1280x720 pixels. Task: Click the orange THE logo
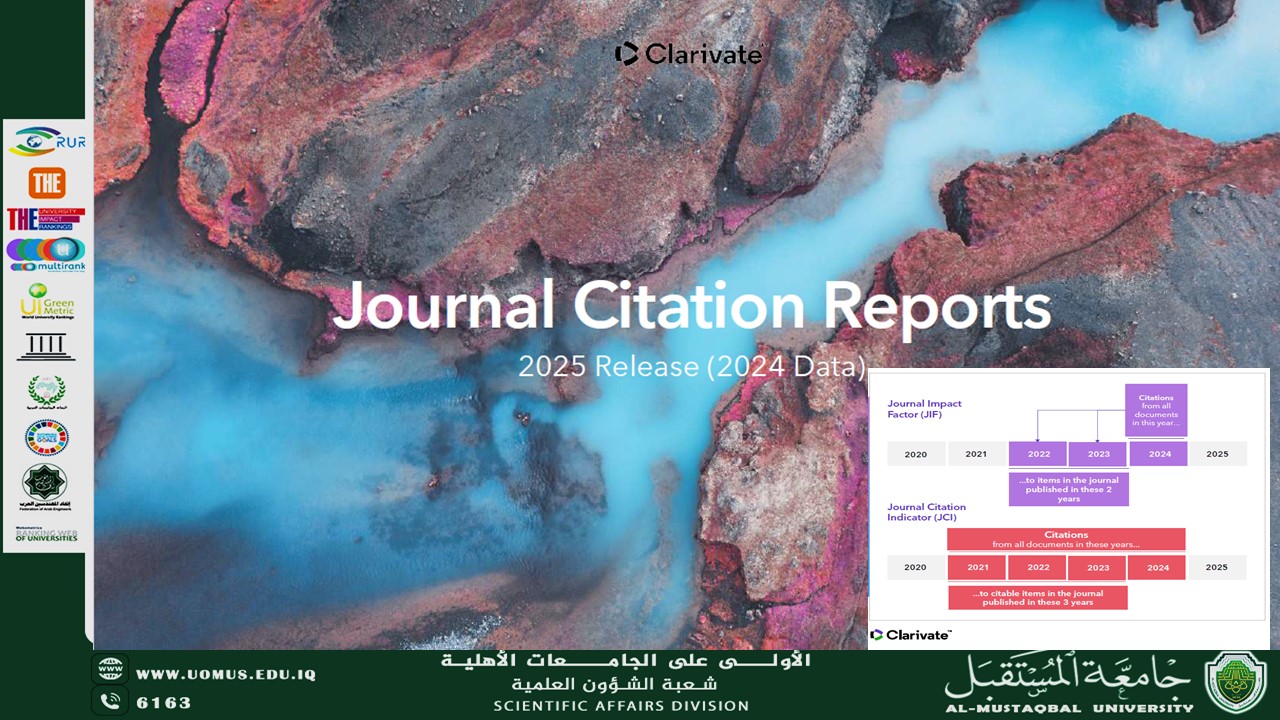[x=46, y=183]
